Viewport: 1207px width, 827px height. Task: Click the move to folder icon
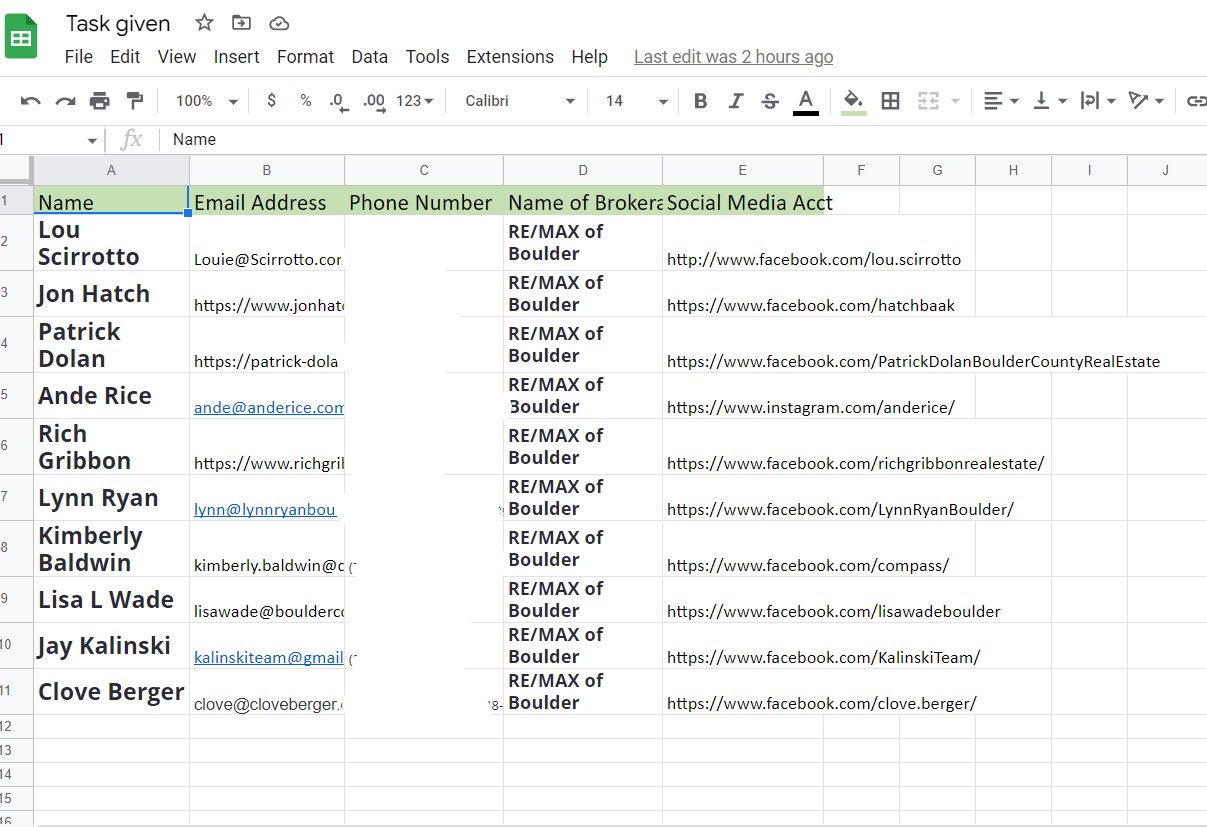point(241,23)
